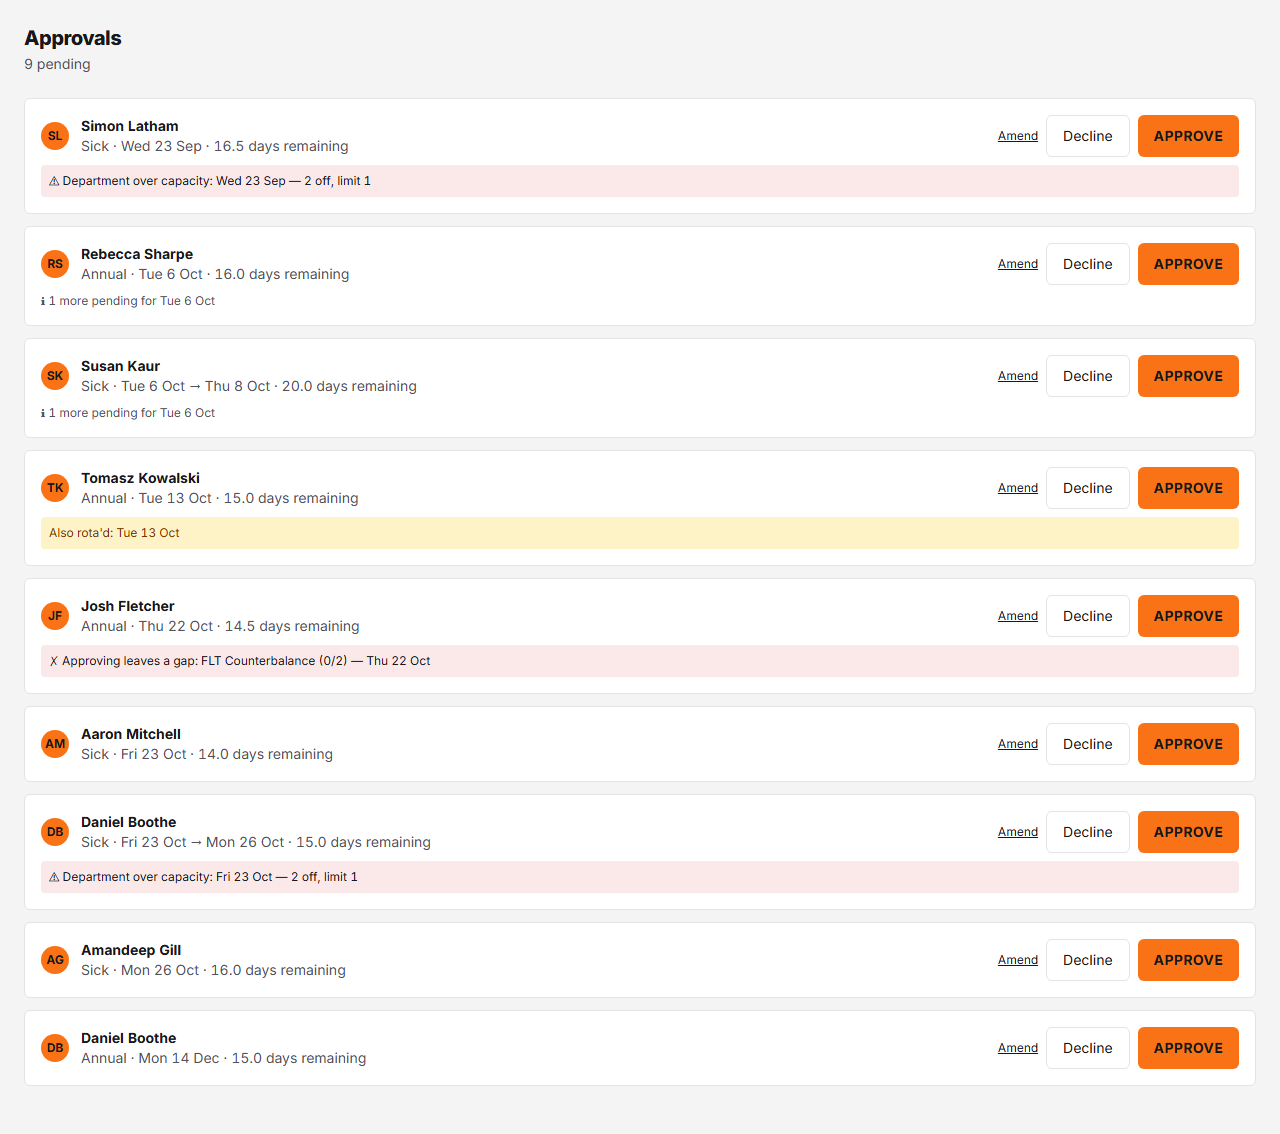This screenshot has height=1134, width=1280.
Task: Click Aaron Mitchell's AM avatar icon
Action: [x=55, y=744]
